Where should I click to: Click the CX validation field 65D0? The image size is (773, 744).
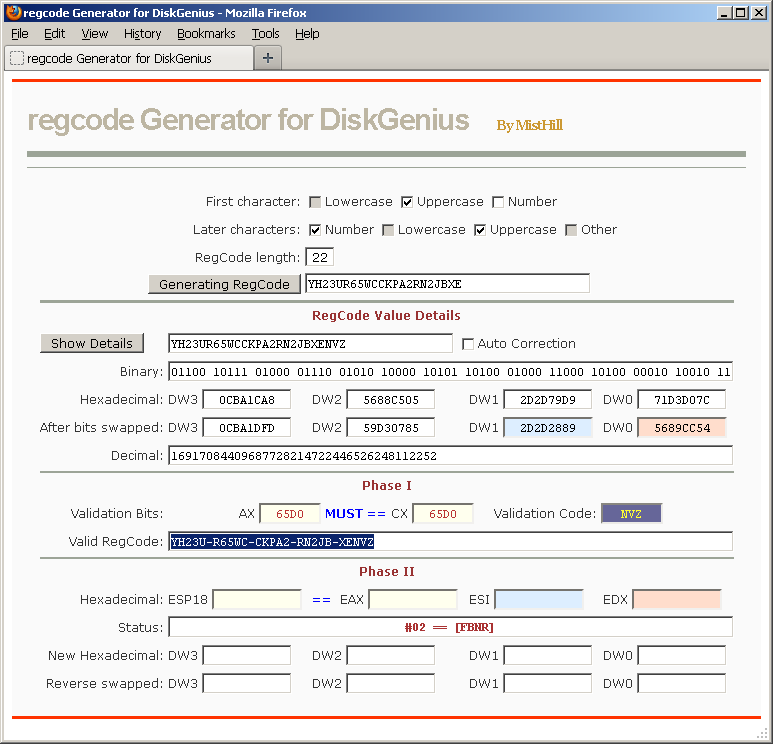(443, 514)
